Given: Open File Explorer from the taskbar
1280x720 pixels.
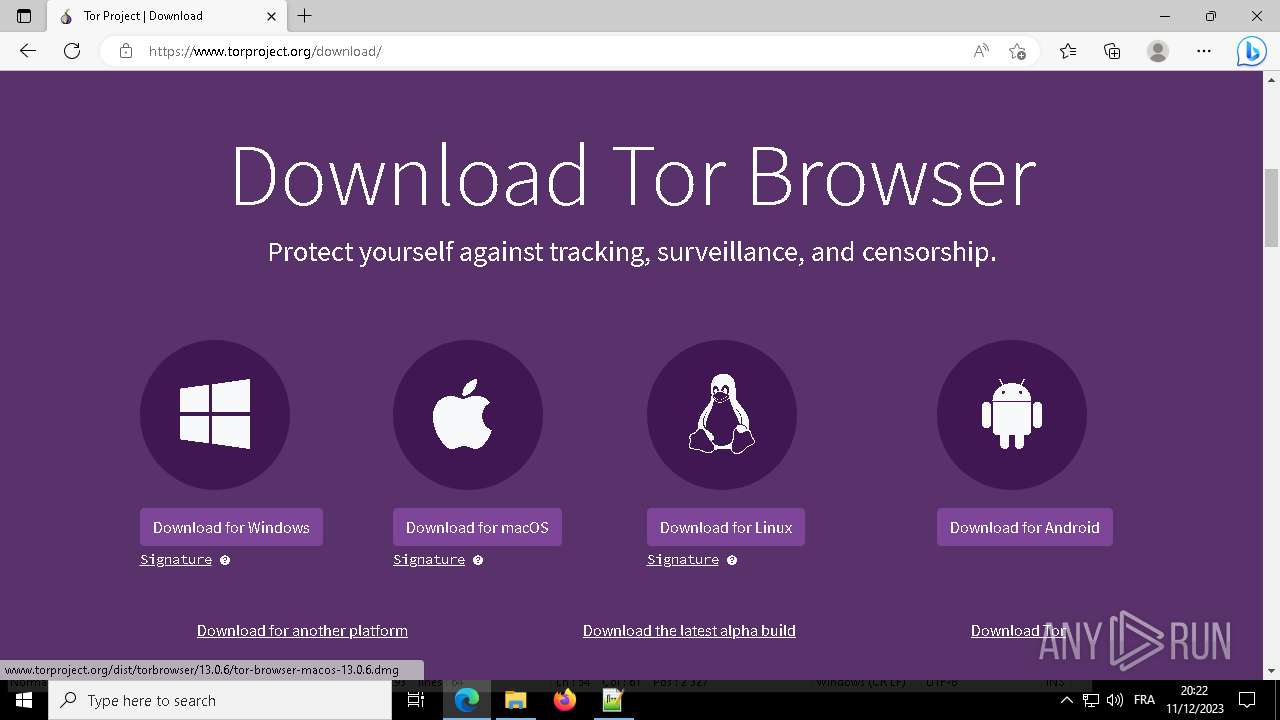Looking at the screenshot, I should pyautogui.click(x=515, y=700).
